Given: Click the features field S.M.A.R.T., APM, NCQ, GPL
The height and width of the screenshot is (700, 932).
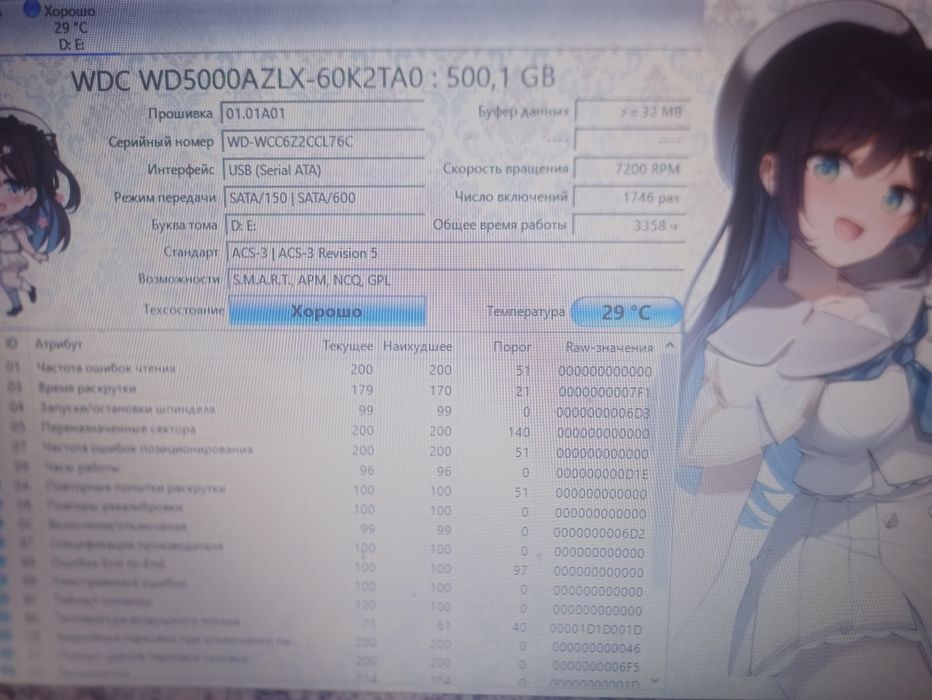Looking at the screenshot, I should point(456,280).
